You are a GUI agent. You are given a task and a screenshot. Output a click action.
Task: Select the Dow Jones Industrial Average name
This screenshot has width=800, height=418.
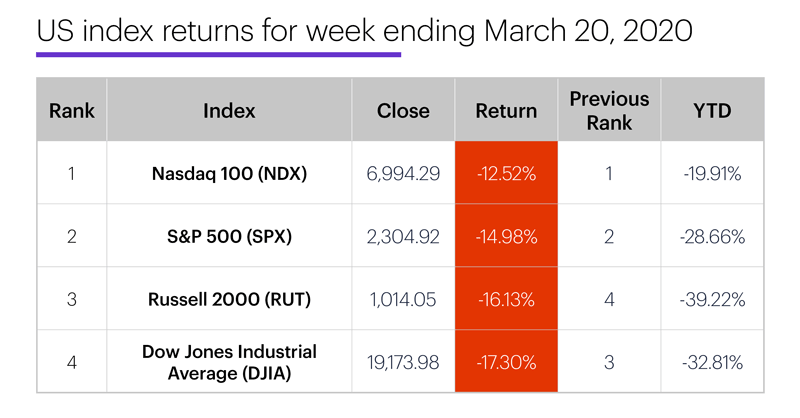pyautogui.click(x=229, y=361)
